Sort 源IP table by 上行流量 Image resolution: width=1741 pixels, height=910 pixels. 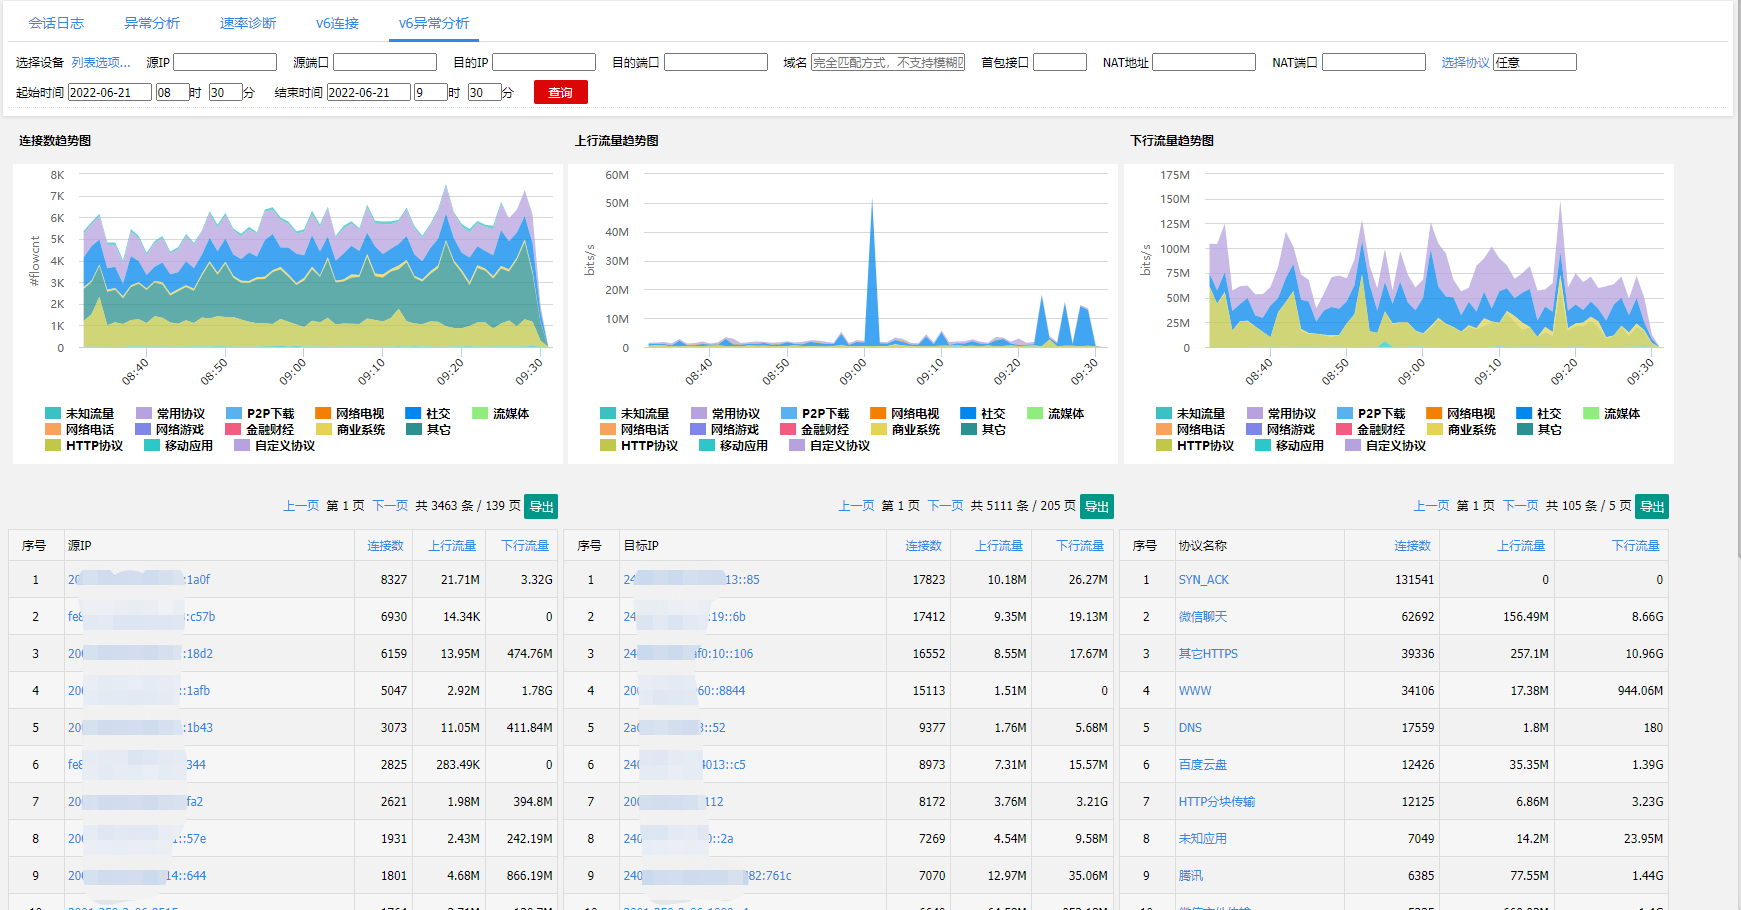[x=452, y=545]
